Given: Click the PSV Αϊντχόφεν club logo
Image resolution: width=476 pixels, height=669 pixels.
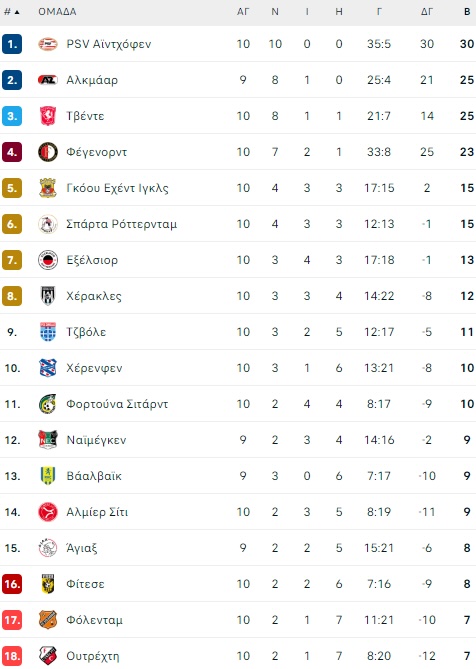Looking at the screenshot, I should click(x=48, y=44).
